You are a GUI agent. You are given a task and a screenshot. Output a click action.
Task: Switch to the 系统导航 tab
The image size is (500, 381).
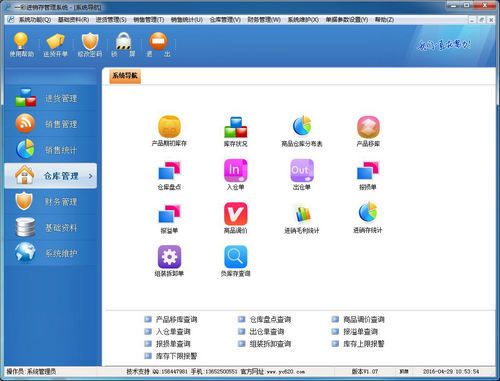(x=125, y=76)
